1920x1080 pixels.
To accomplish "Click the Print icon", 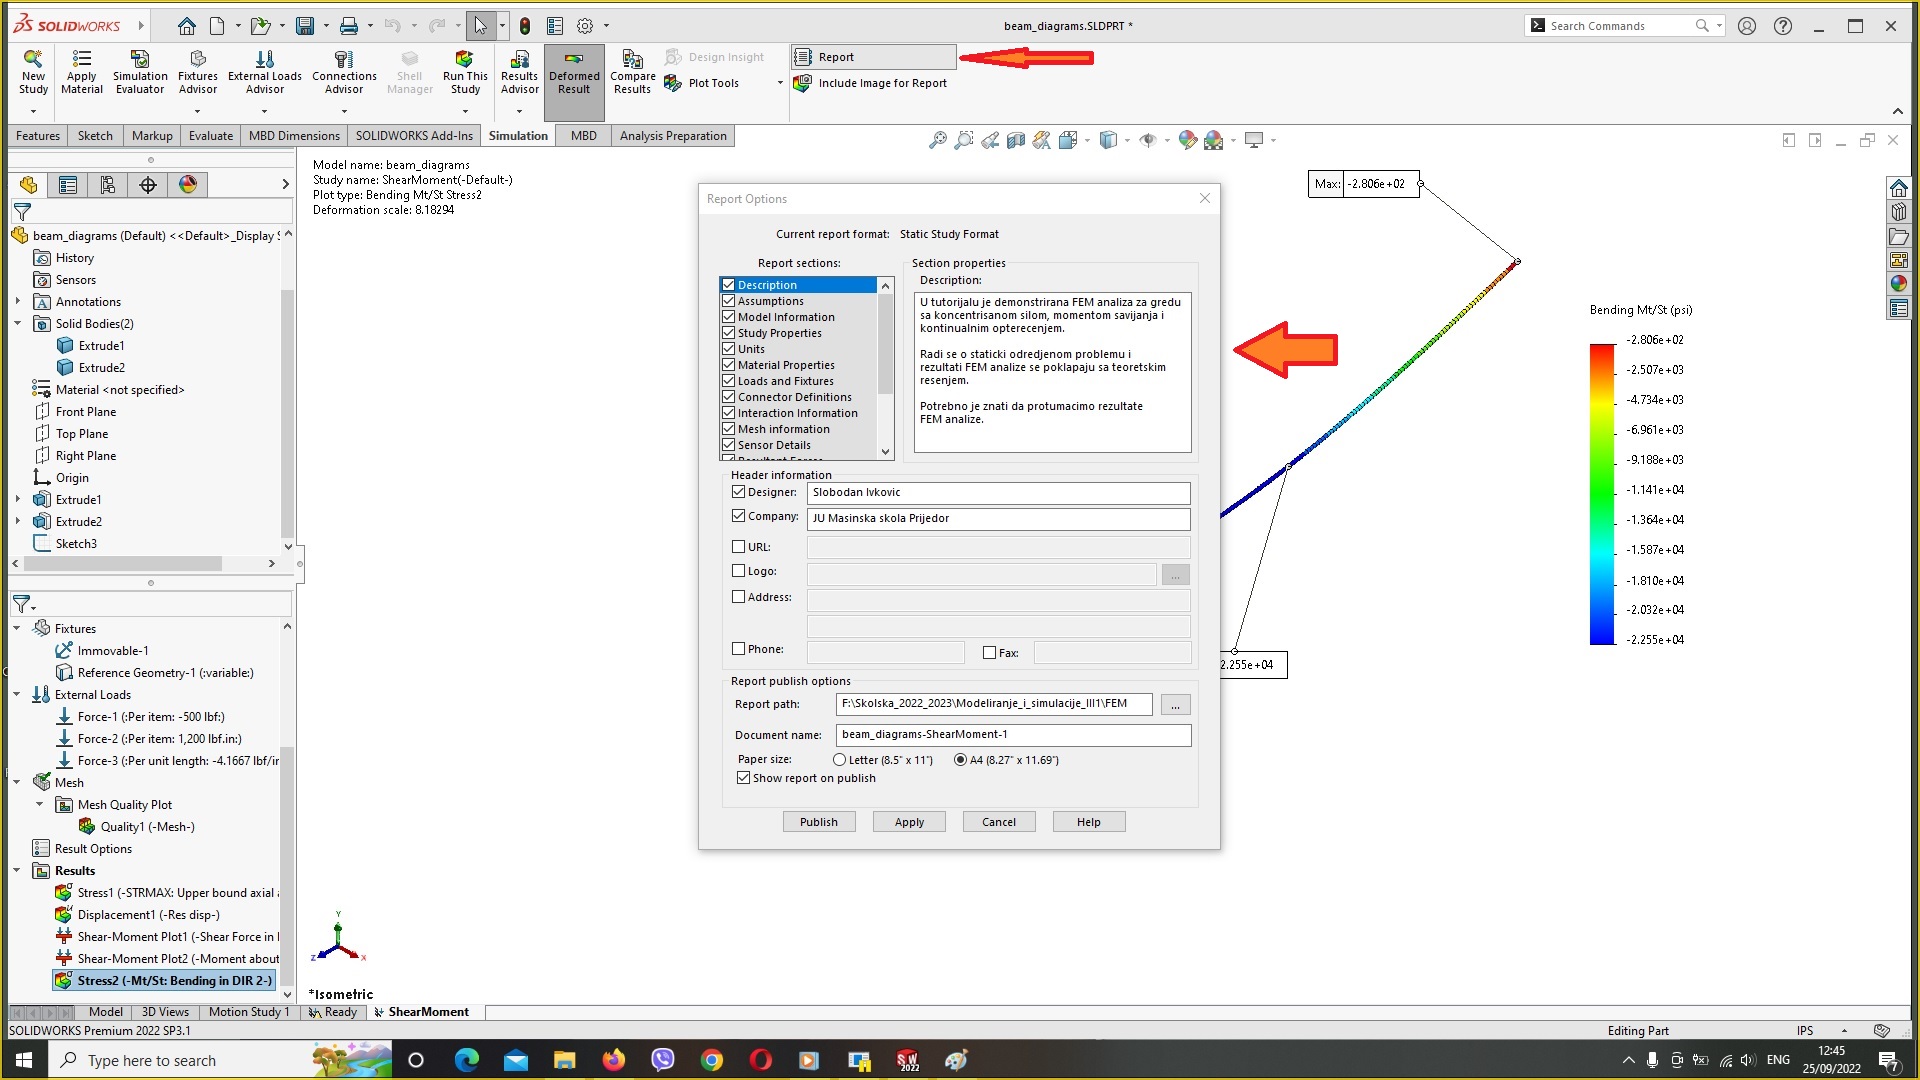I will click(x=348, y=26).
